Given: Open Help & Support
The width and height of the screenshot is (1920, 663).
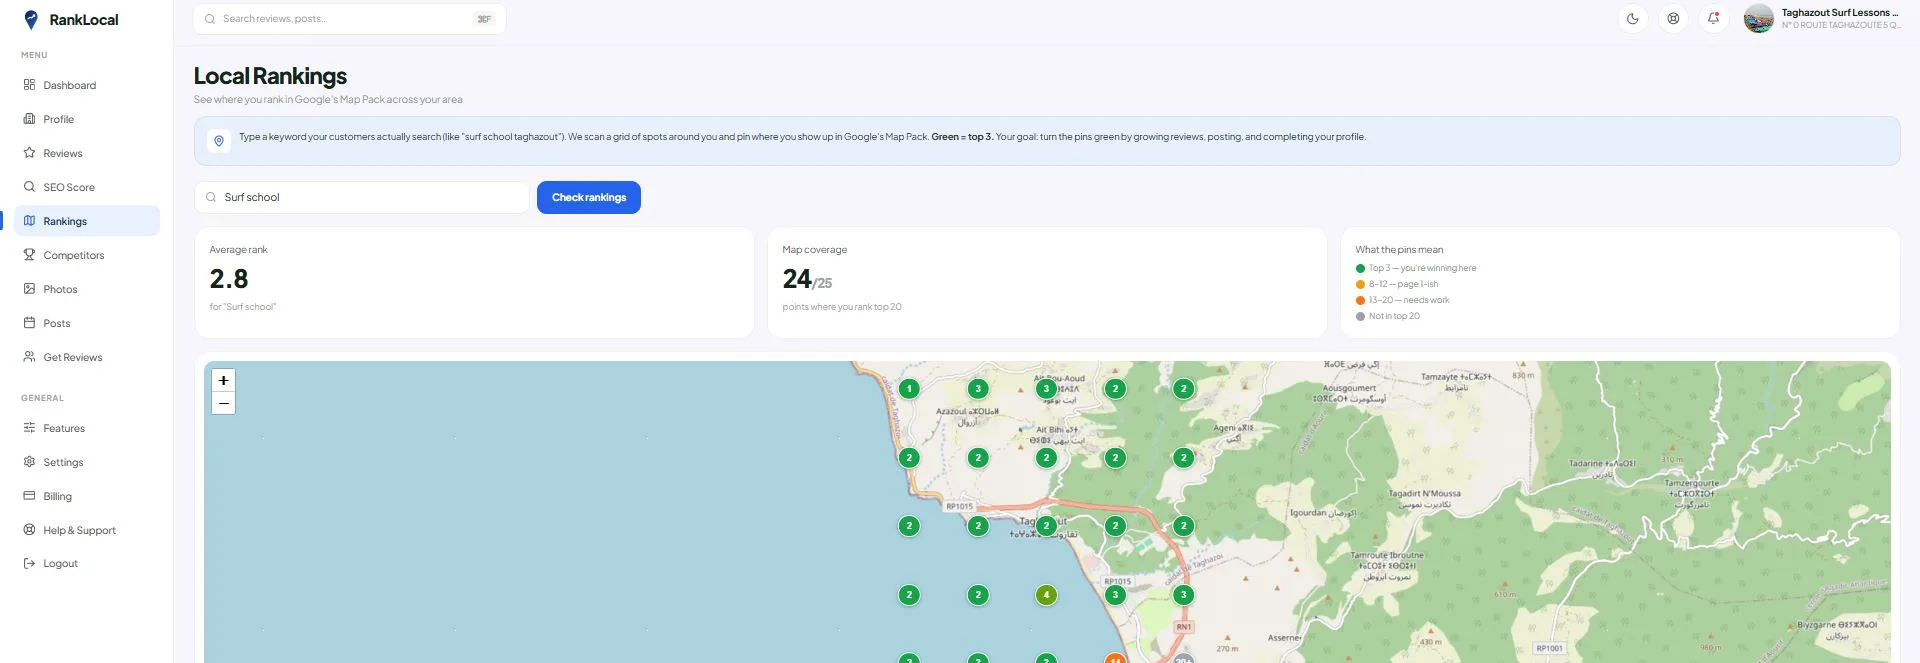Looking at the screenshot, I should pyautogui.click(x=87, y=530).
